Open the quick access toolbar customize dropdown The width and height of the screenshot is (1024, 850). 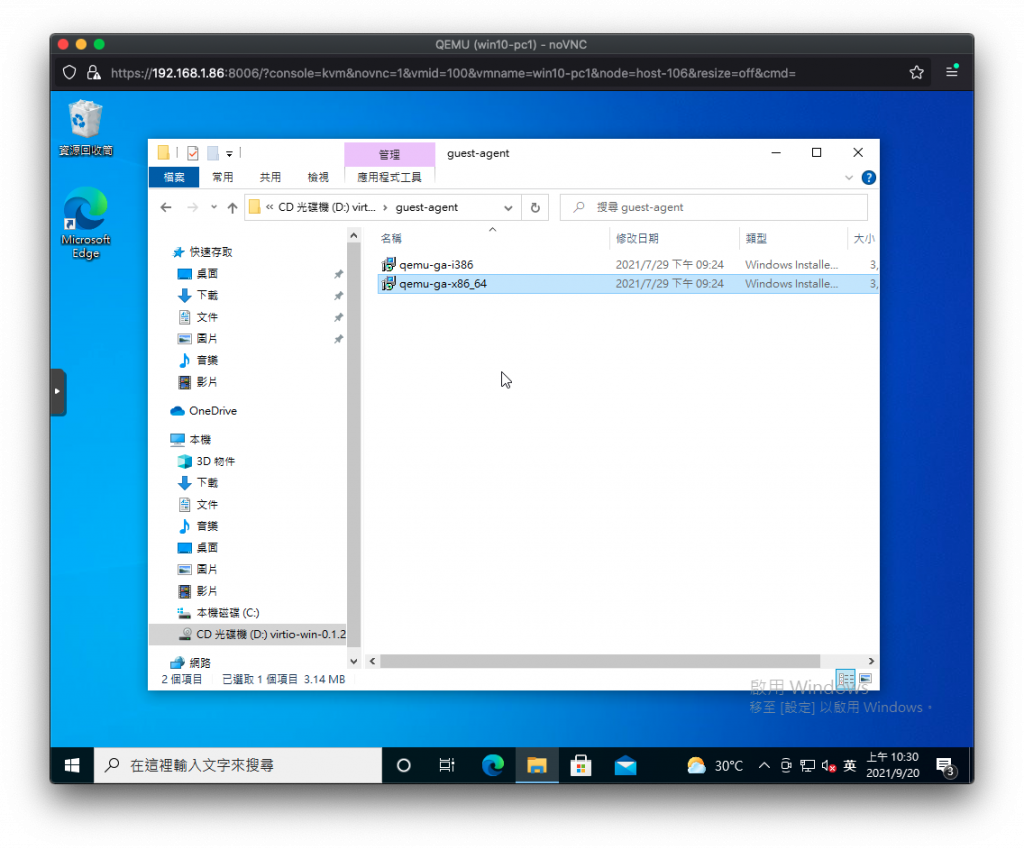(229, 154)
